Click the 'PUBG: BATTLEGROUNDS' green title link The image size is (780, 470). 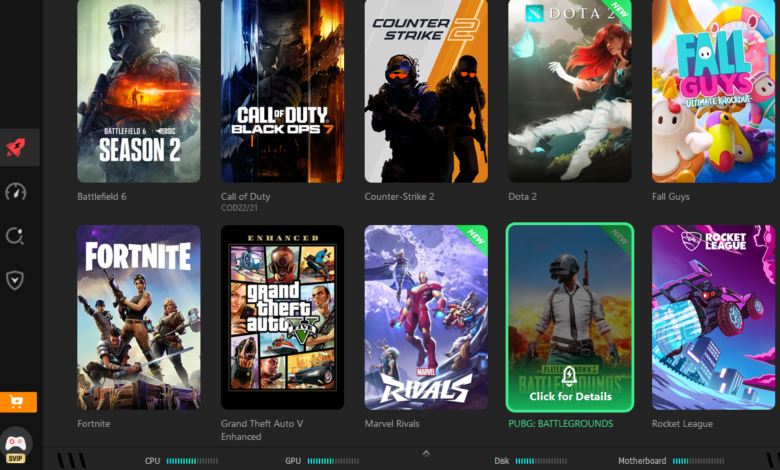coord(561,424)
